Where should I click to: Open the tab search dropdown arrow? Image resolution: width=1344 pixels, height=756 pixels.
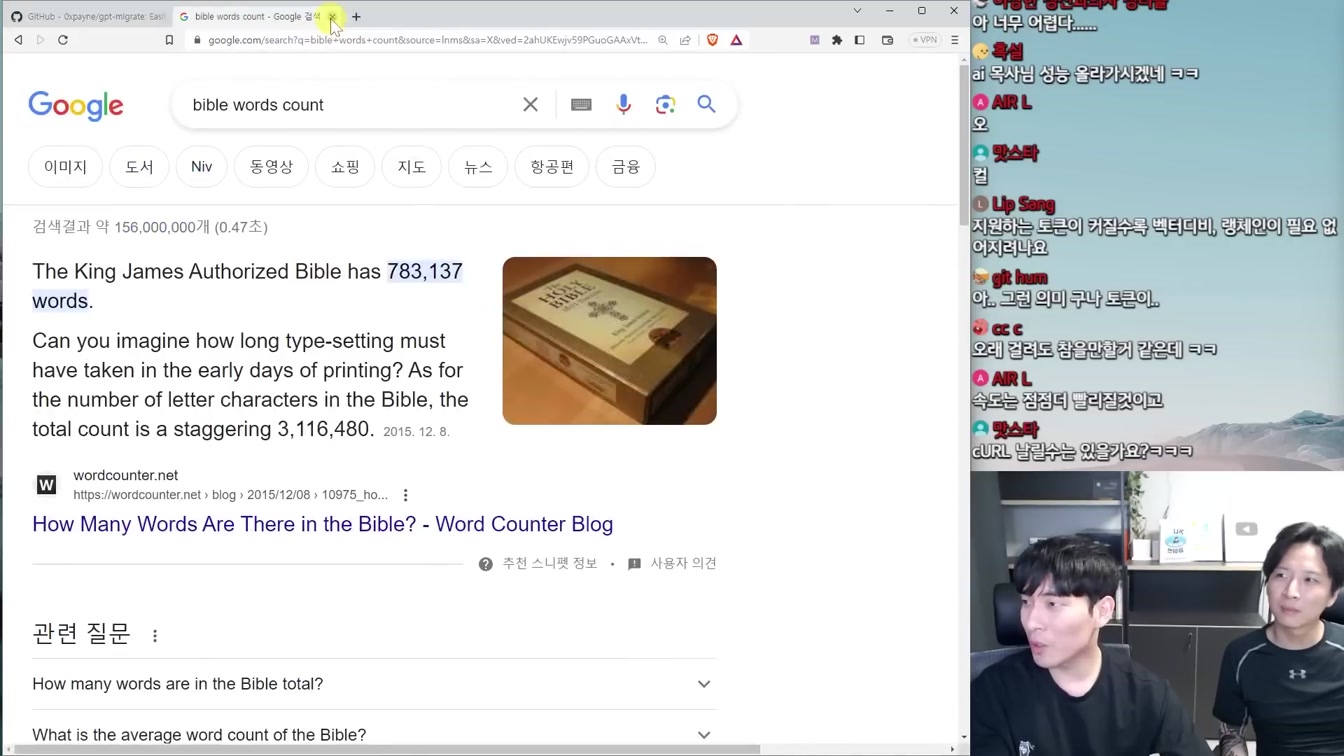pyautogui.click(x=857, y=11)
